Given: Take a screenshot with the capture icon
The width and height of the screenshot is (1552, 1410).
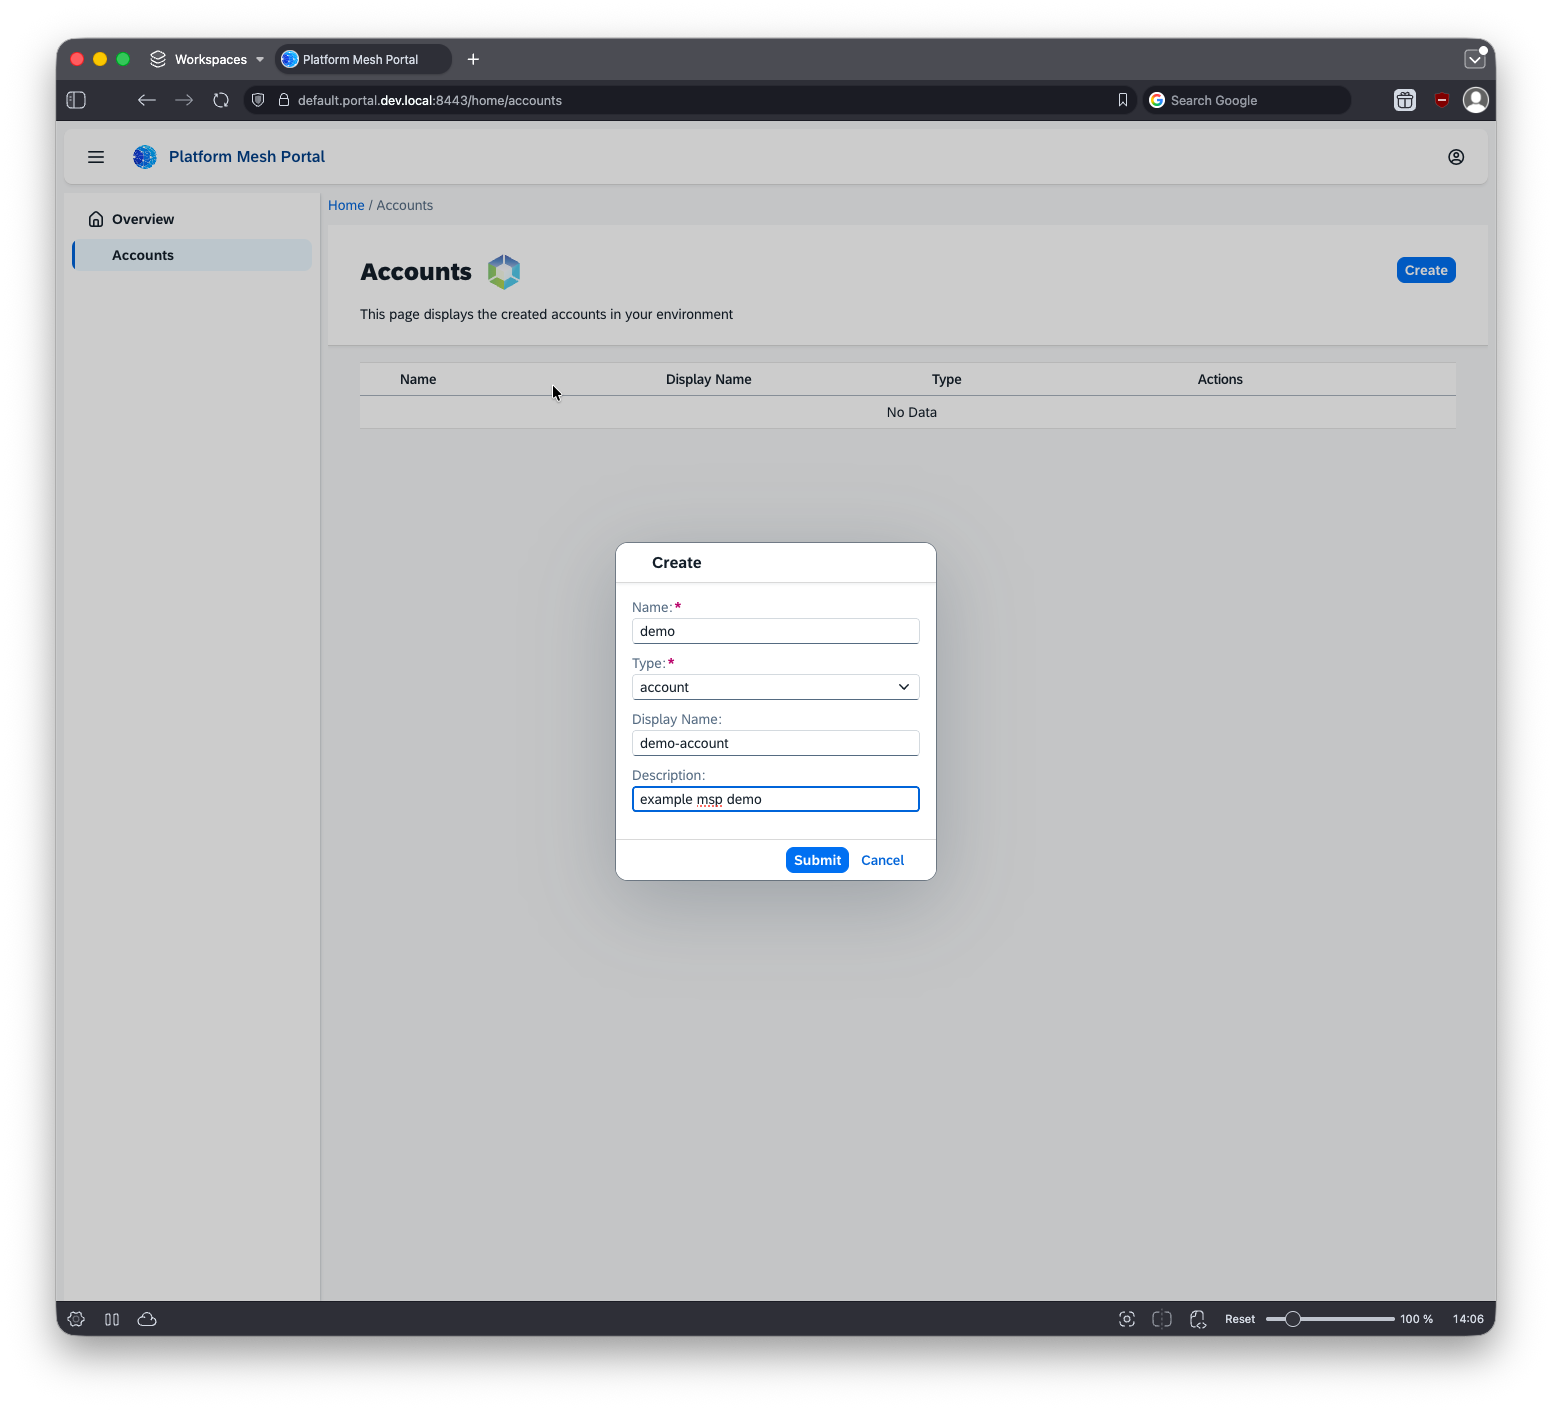Looking at the screenshot, I should click(1126, 1319).
